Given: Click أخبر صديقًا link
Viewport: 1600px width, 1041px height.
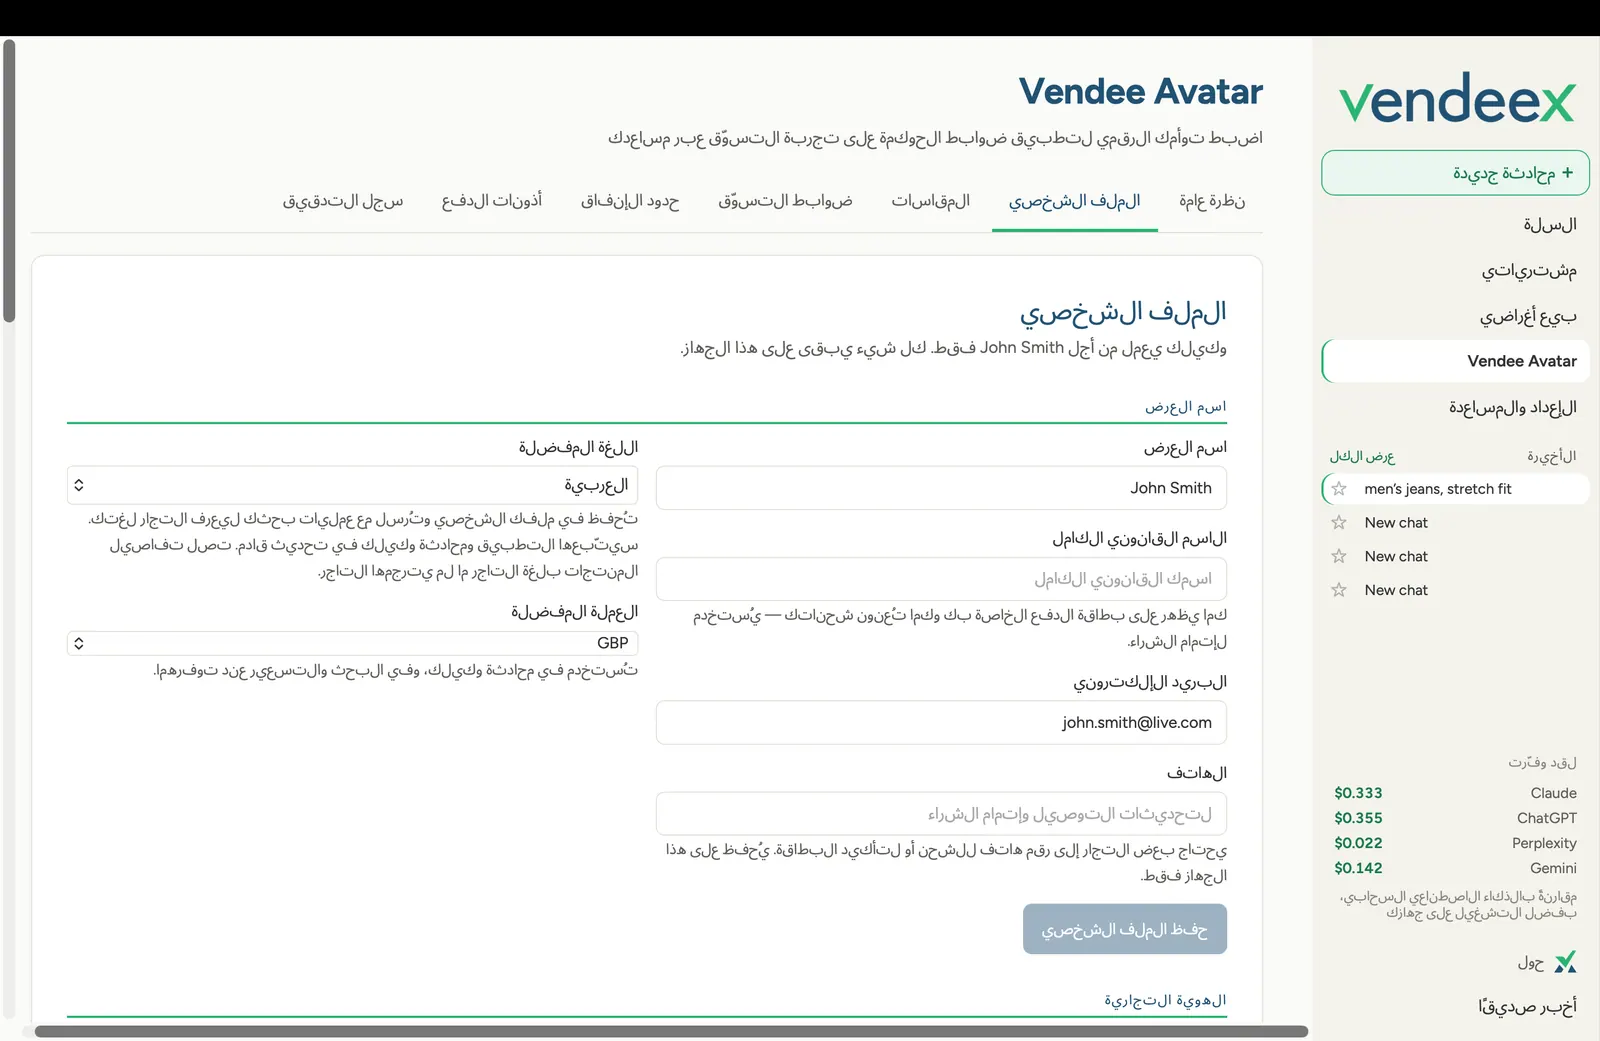Looking at the screenshot, I should (x=1527, y=1007).
